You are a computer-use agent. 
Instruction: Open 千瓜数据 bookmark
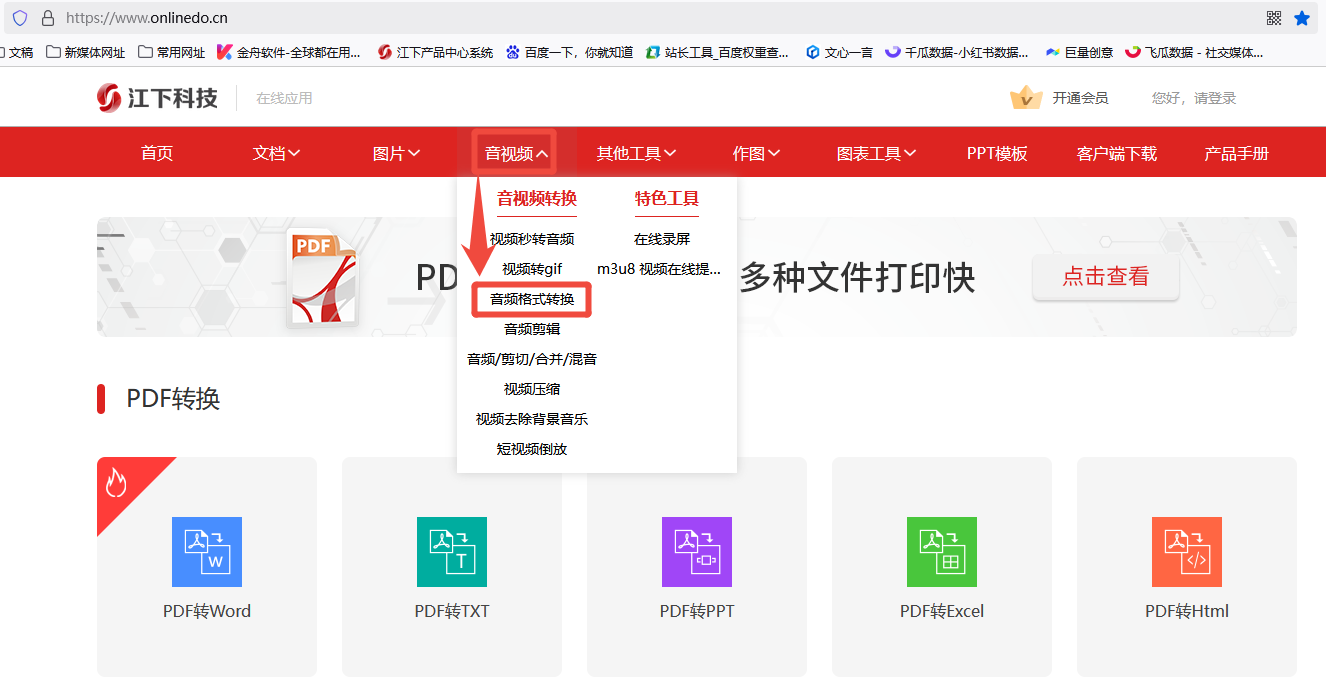click(x=957, y=52)
